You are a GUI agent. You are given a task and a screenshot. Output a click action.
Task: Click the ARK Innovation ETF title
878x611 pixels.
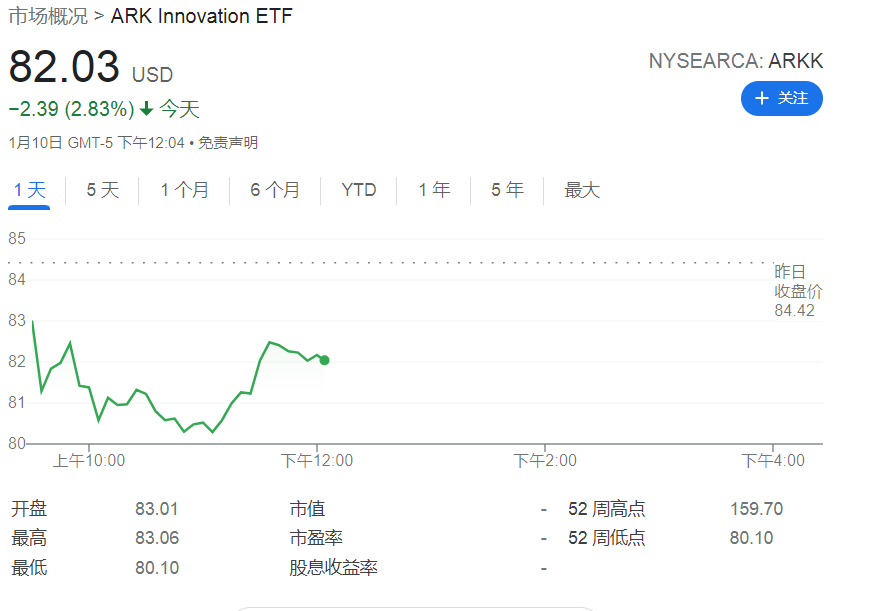point(201,17)
